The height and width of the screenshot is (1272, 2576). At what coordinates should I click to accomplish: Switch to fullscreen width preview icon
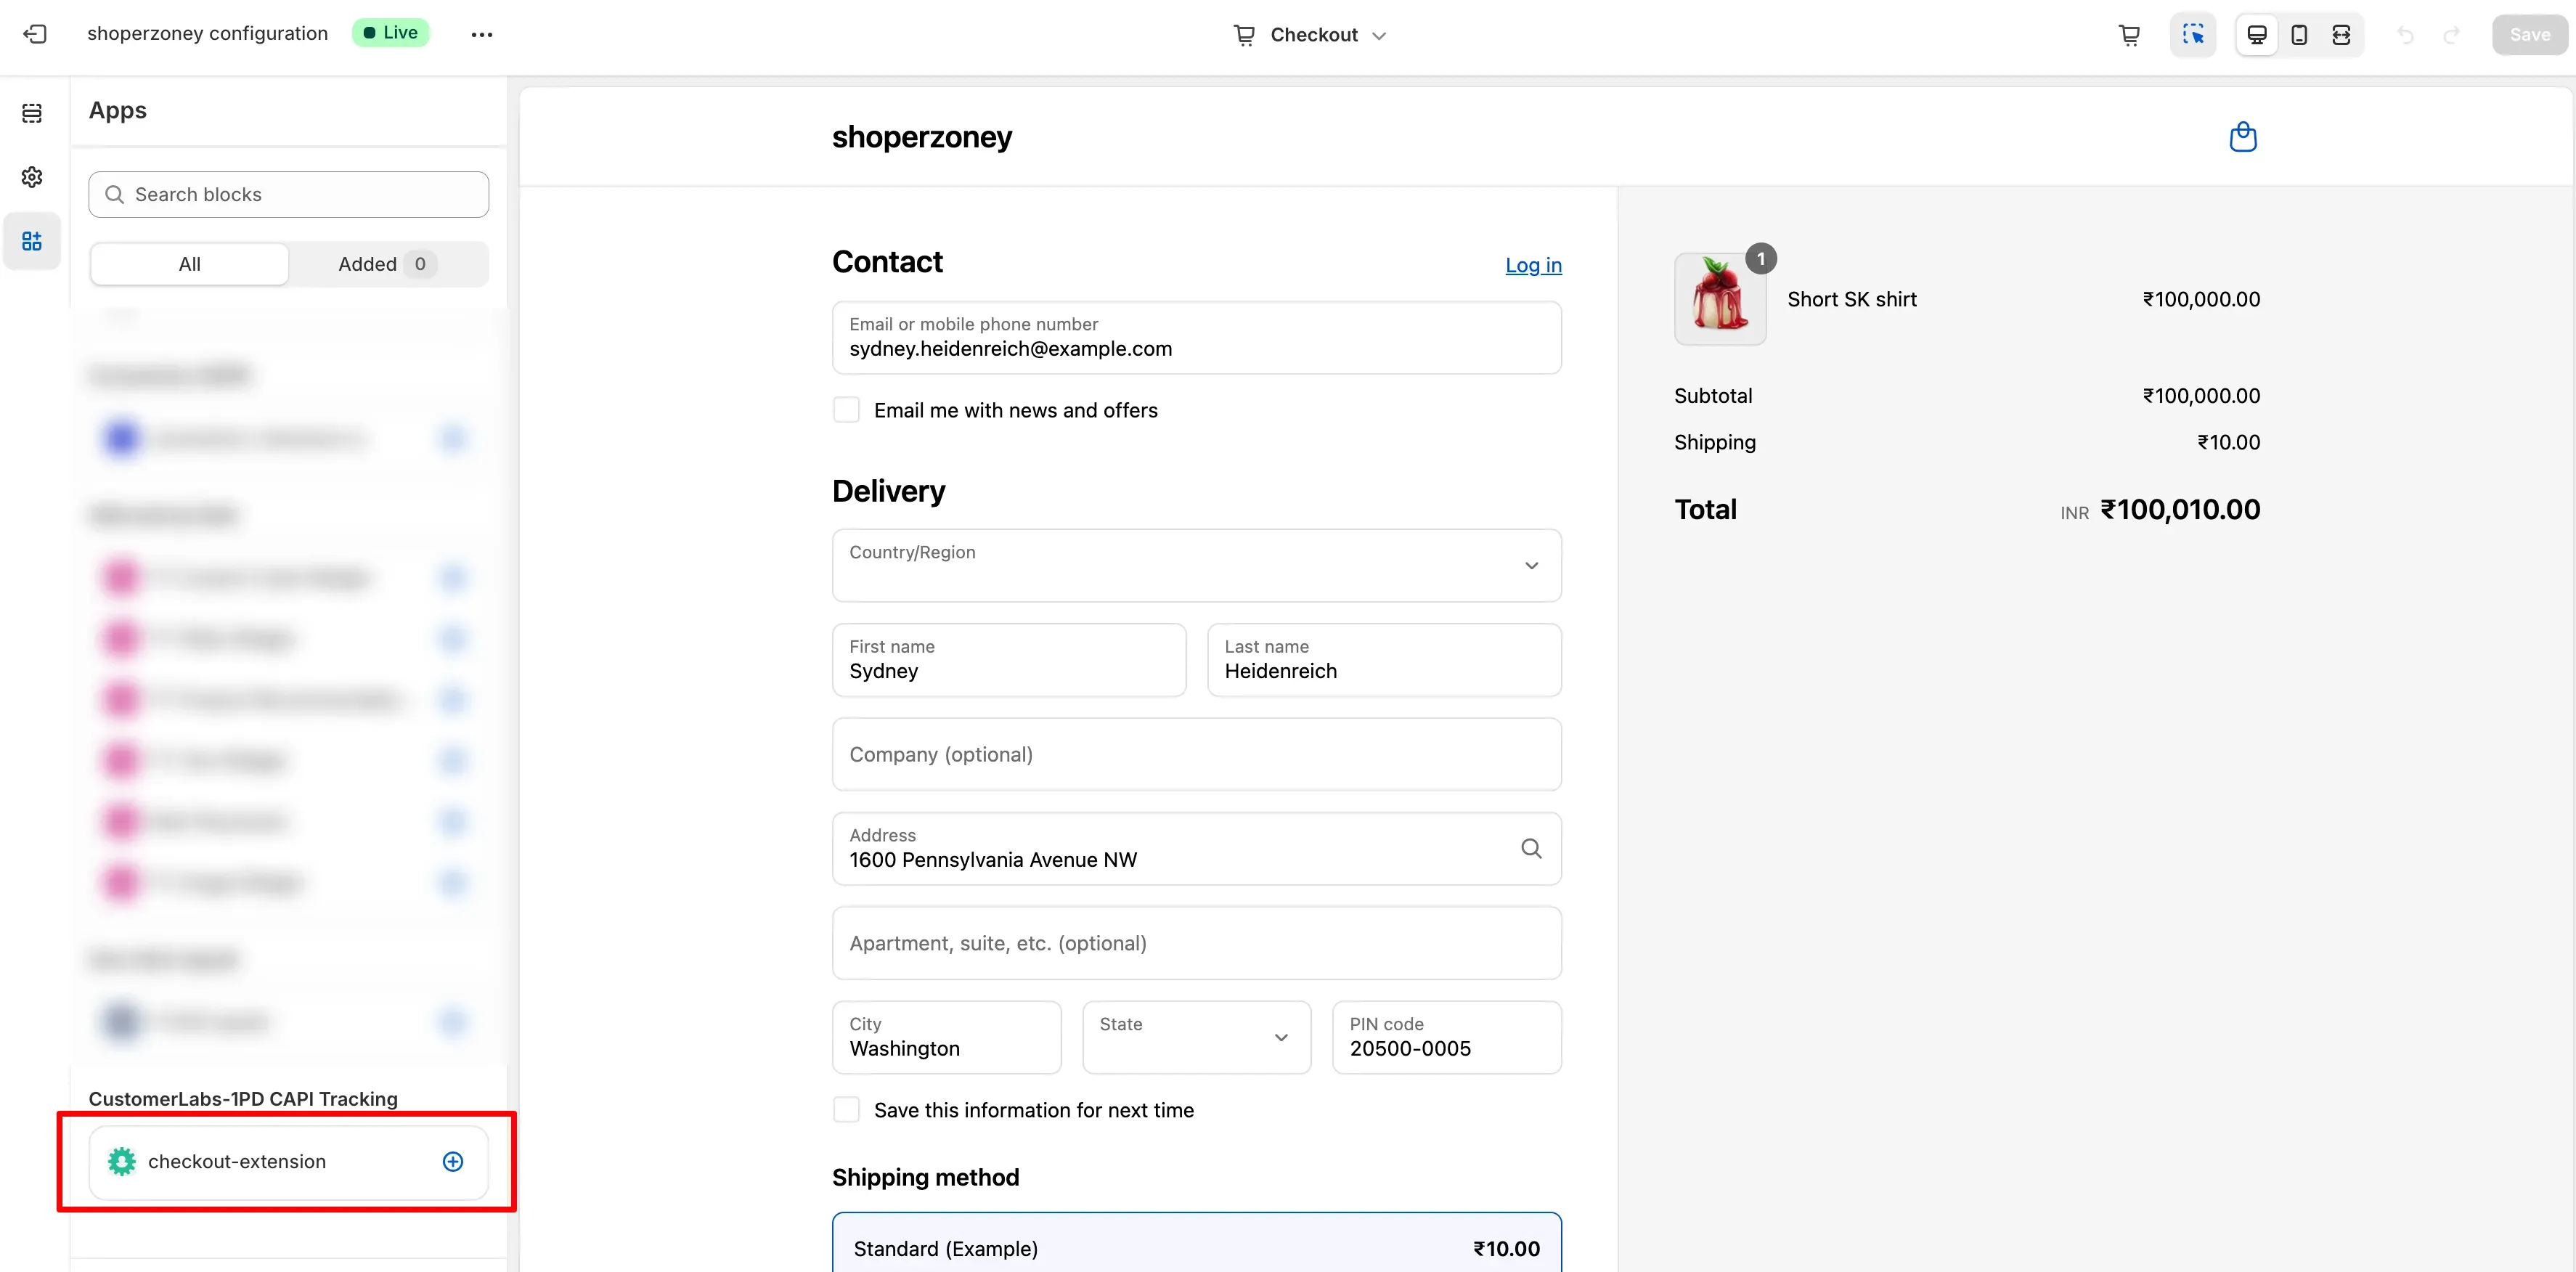[x=2341, y=35]
